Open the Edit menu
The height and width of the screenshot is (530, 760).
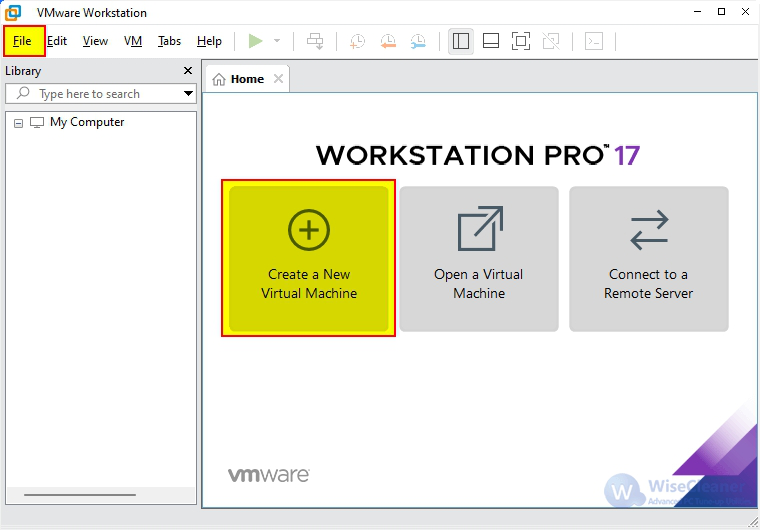coord(57,41)
